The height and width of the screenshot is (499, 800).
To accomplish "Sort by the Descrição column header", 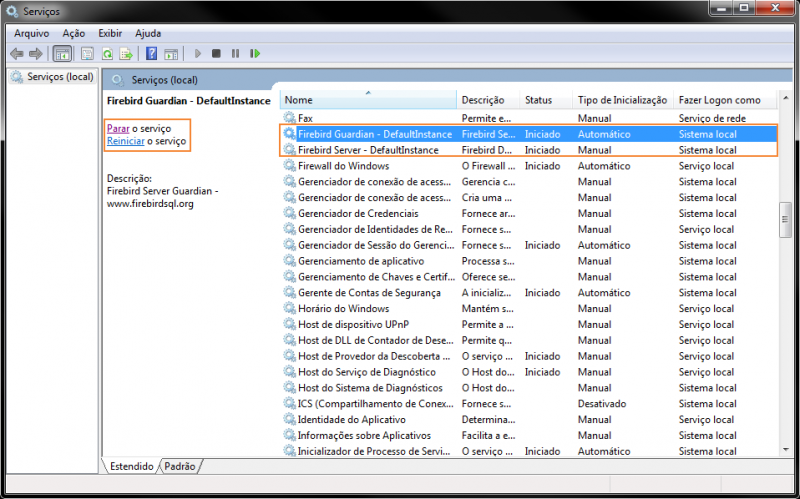I will [x=488, y=100].
